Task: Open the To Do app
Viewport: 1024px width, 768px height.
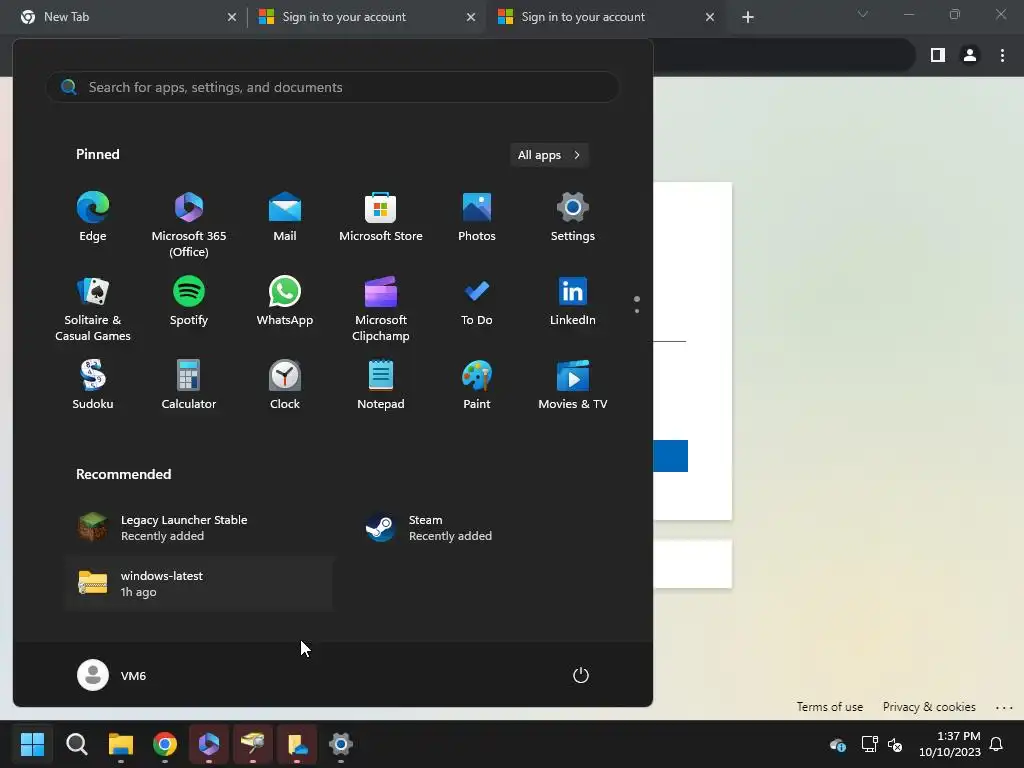Action: (x=477, y=301)
